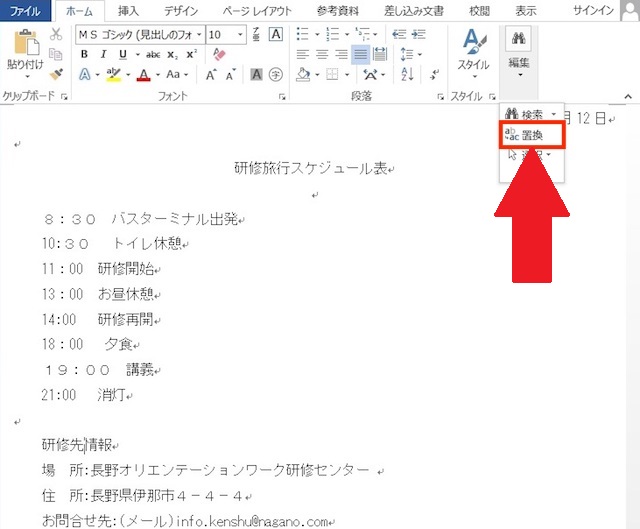Toggle Italic formatting
This screenshot has width=640, height=529.
(103, 54)
